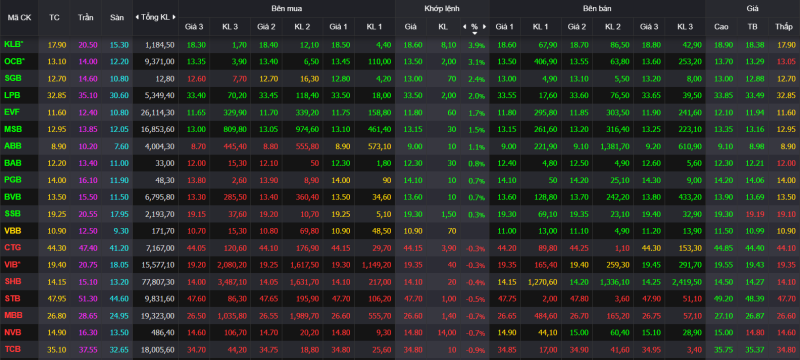800x360 pixels.
Task: Click the KL header under Khớp lệnh
Action: (x=443, y=27)
